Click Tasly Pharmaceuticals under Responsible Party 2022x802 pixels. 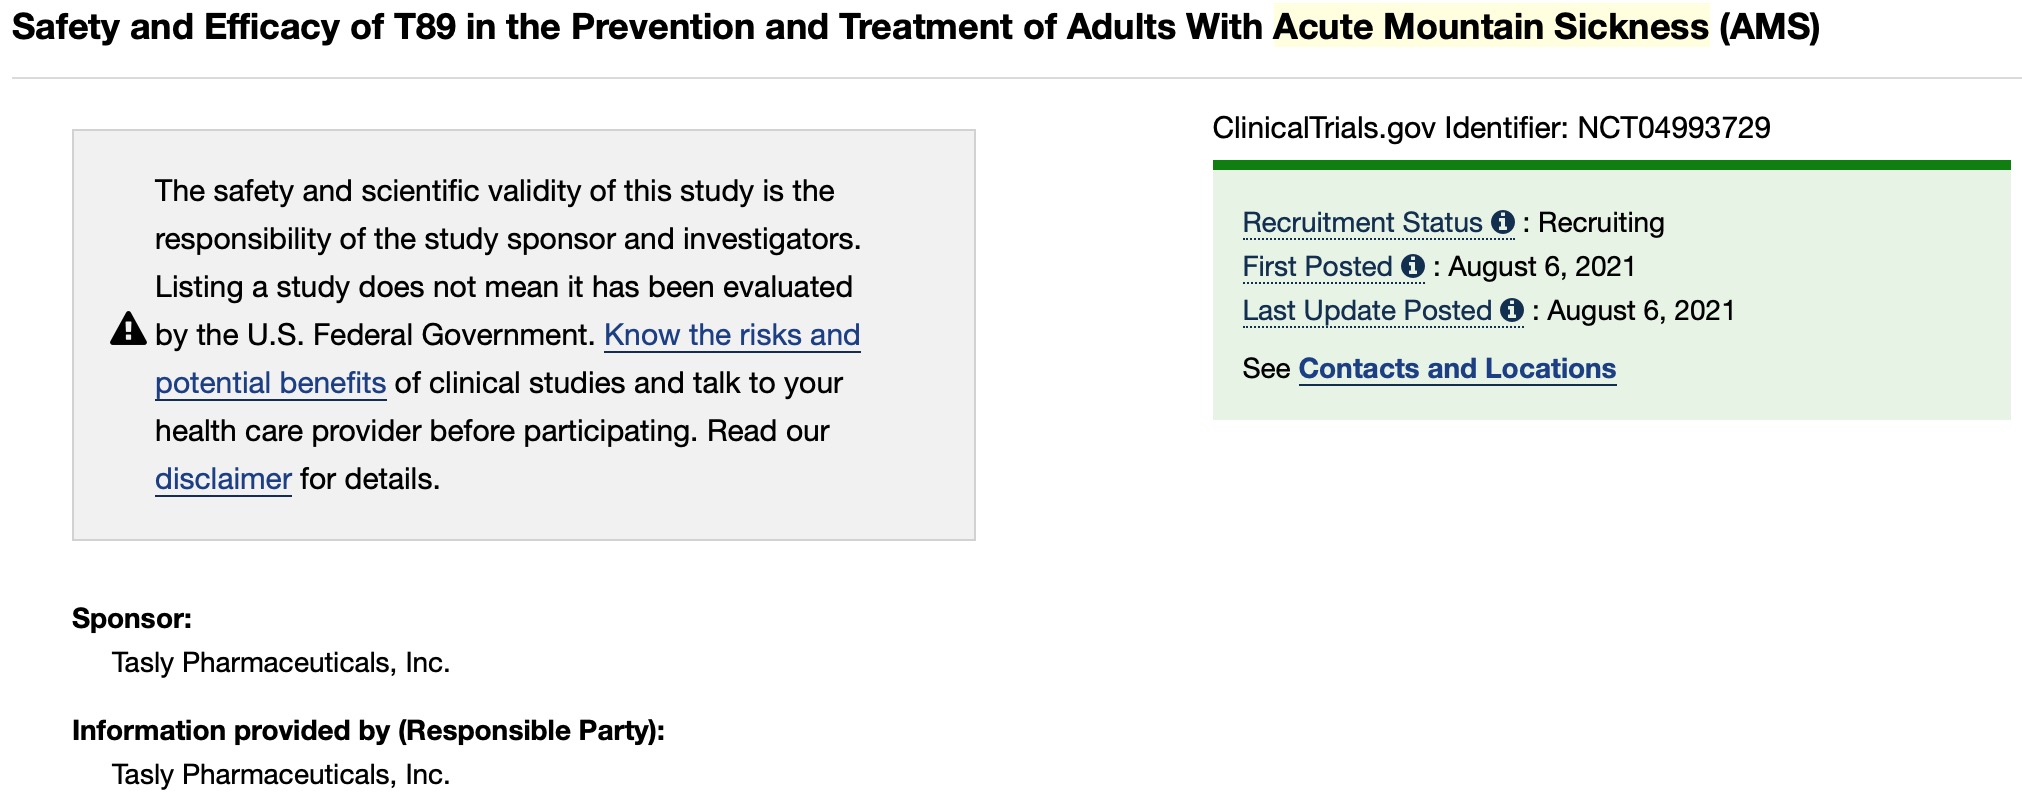click(281, 775)
